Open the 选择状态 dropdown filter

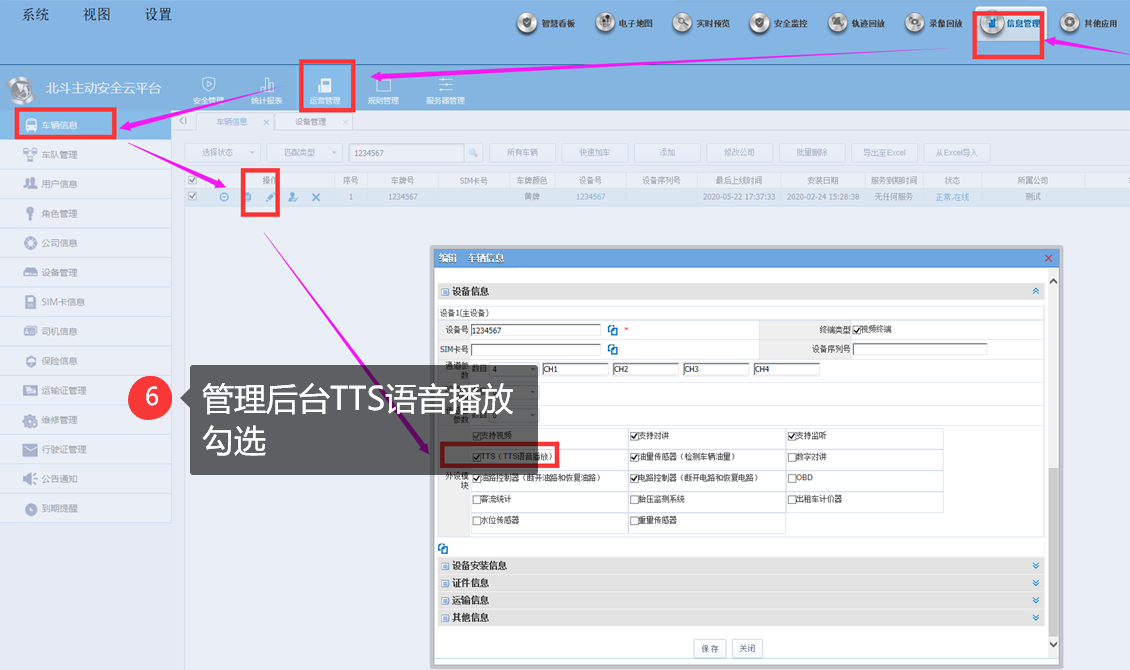tap(223, 152)
